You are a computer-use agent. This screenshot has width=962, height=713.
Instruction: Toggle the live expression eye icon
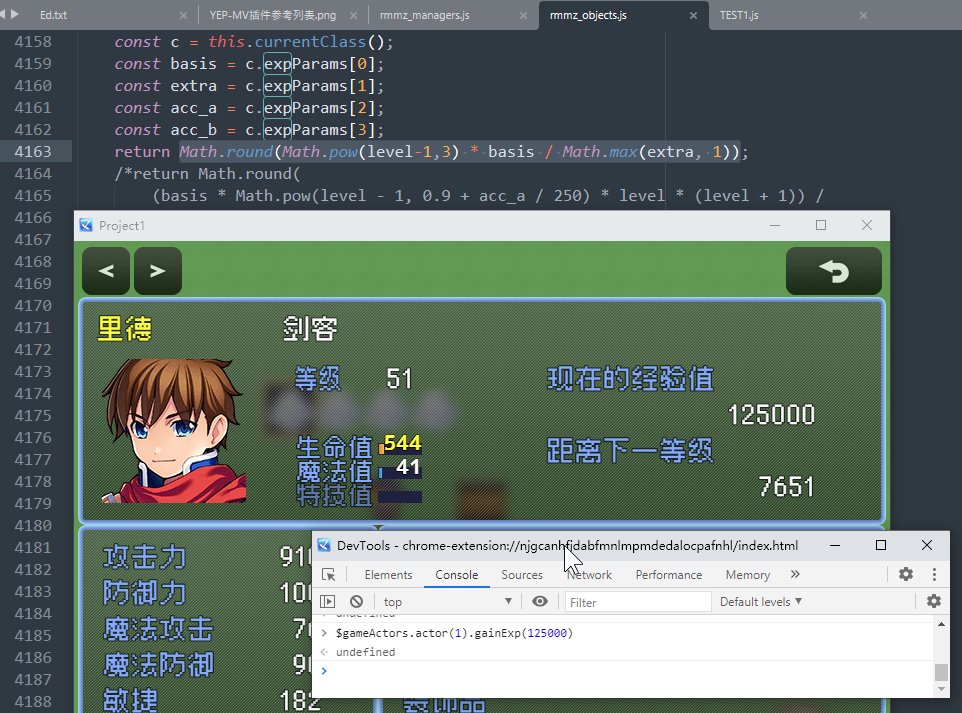point(540,601)
